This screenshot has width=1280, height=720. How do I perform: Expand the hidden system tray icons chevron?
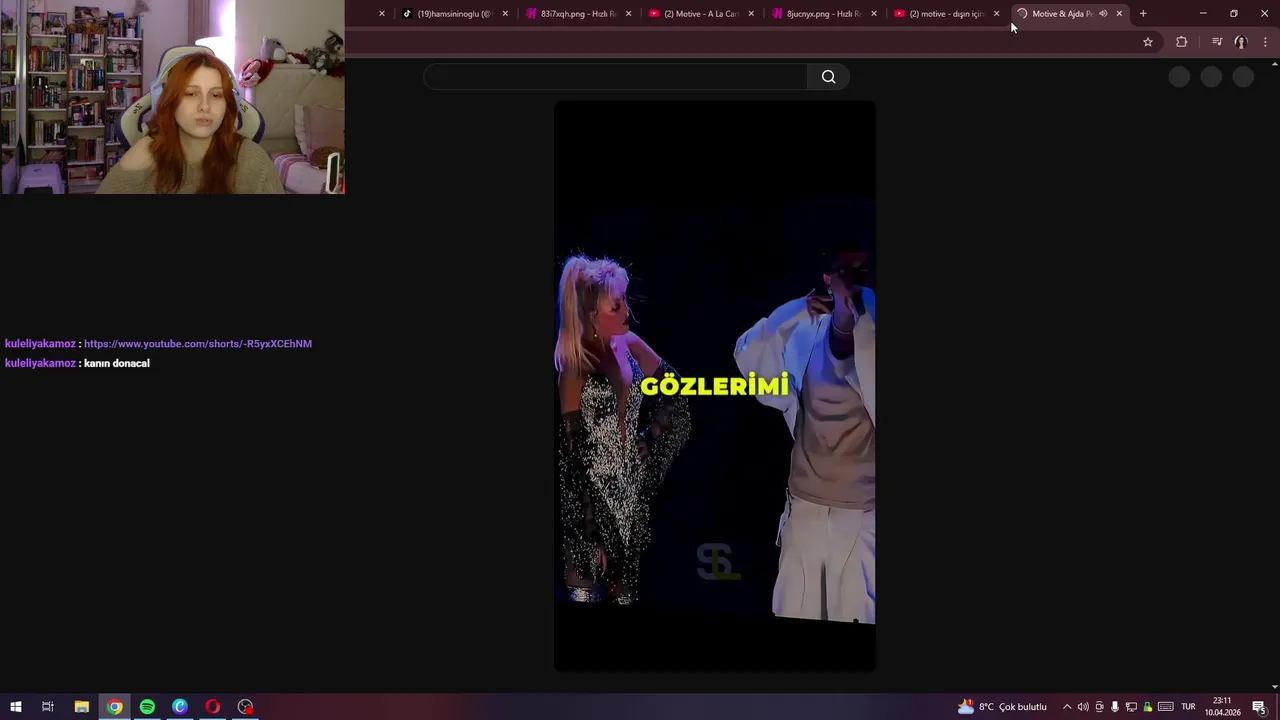(x=1067, y=707)
